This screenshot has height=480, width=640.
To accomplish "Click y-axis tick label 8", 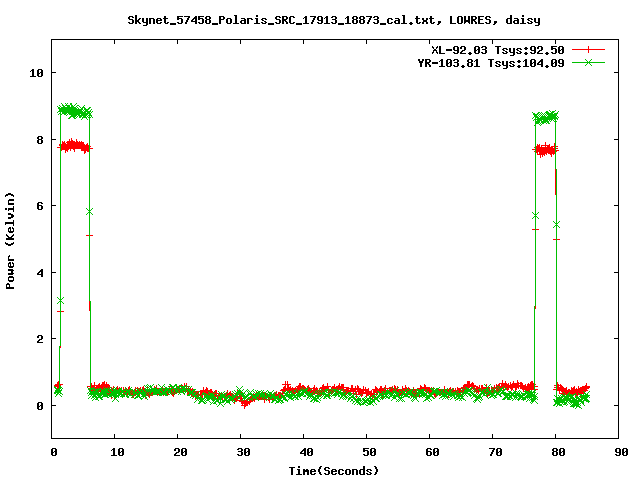I will click(40, 140).
